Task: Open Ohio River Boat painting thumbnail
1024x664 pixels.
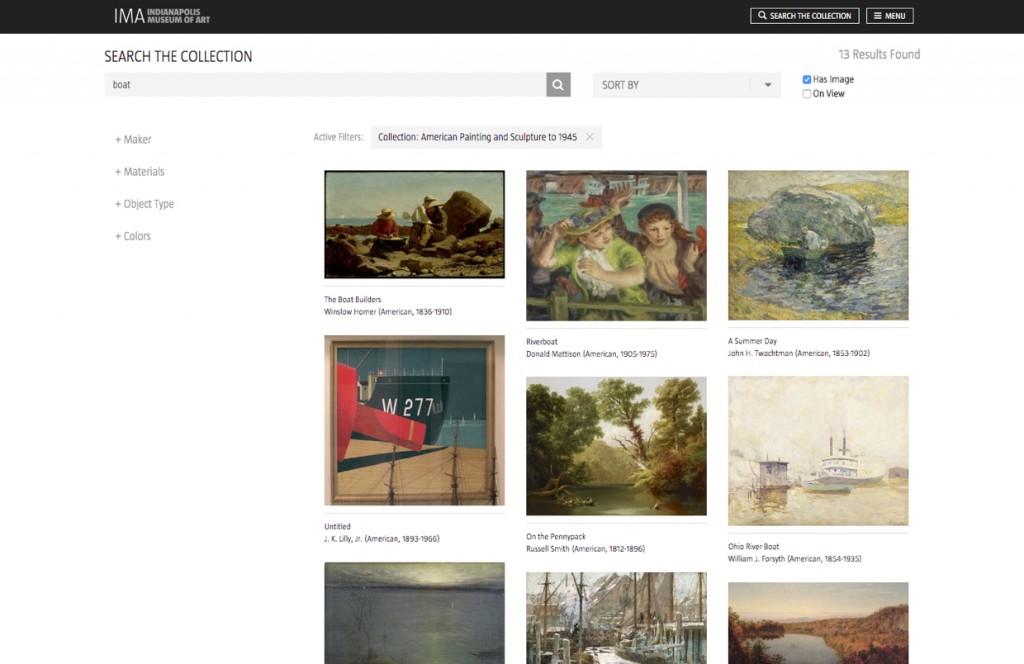Action: [818, 451]
